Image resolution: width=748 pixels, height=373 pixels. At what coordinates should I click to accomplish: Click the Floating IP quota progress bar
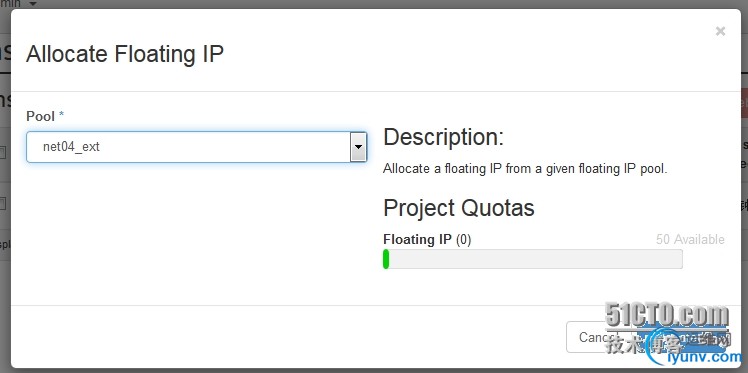(x=532, y=259)
